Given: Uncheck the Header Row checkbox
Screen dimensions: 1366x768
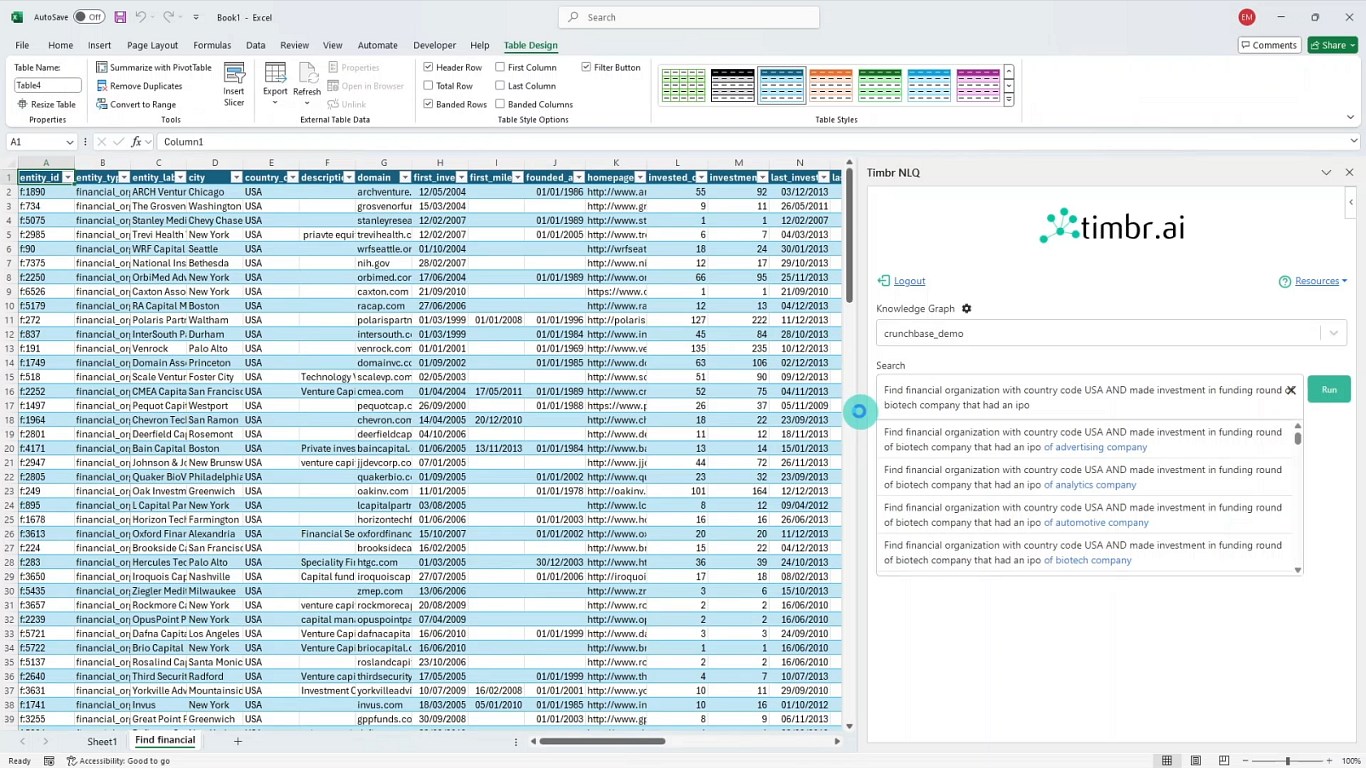Looking at the screenshot, I should 428,67.
